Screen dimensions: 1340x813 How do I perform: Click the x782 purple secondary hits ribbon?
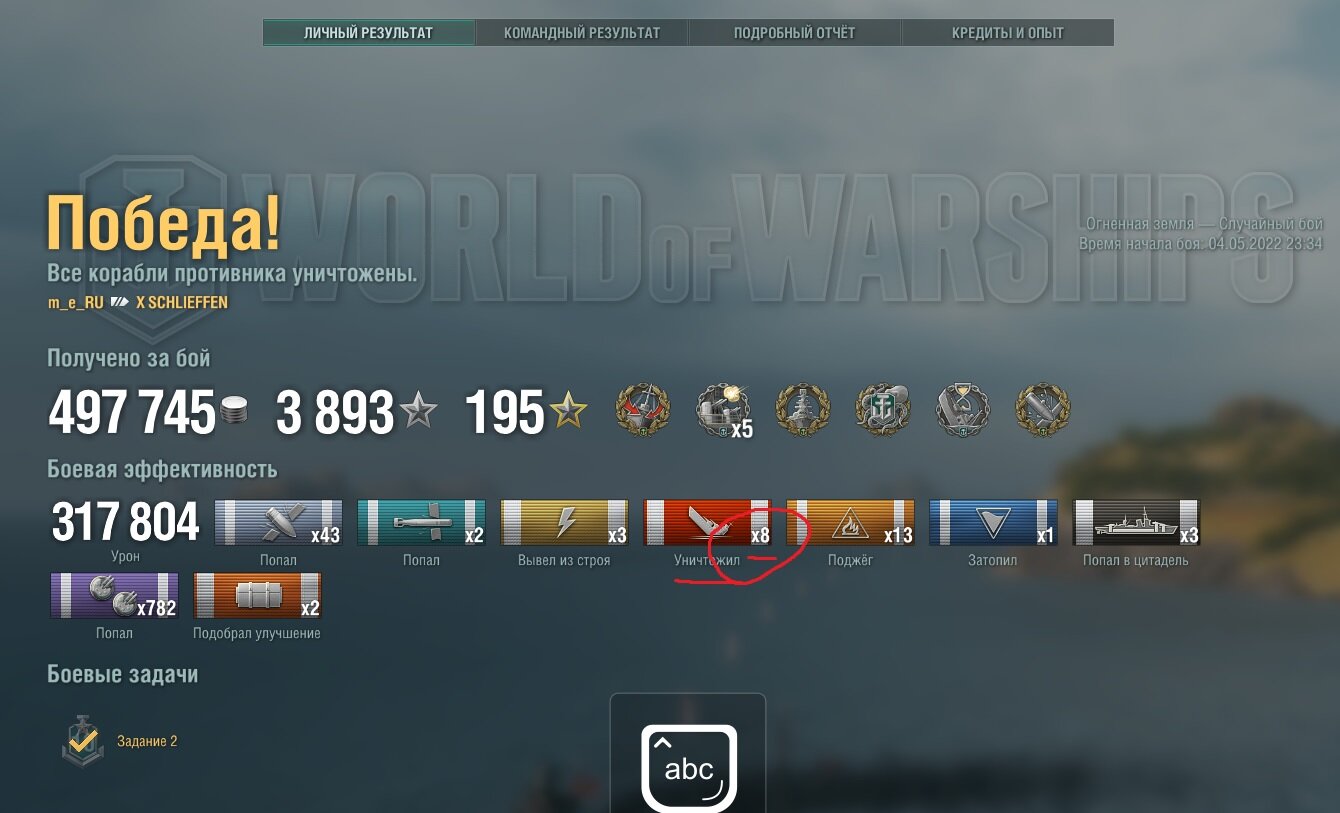pyautogui.click(x=114, y=596)
